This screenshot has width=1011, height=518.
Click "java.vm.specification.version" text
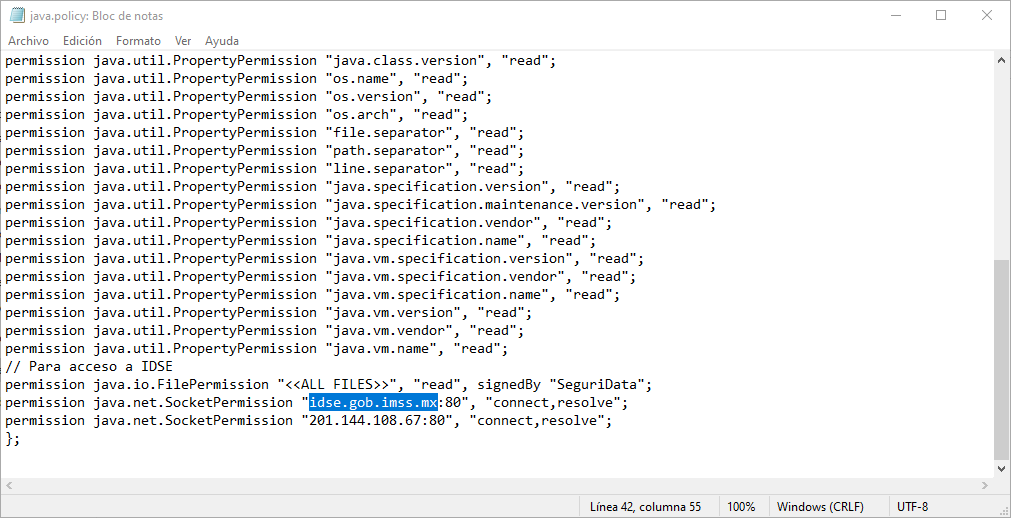[x=448, y=259]
